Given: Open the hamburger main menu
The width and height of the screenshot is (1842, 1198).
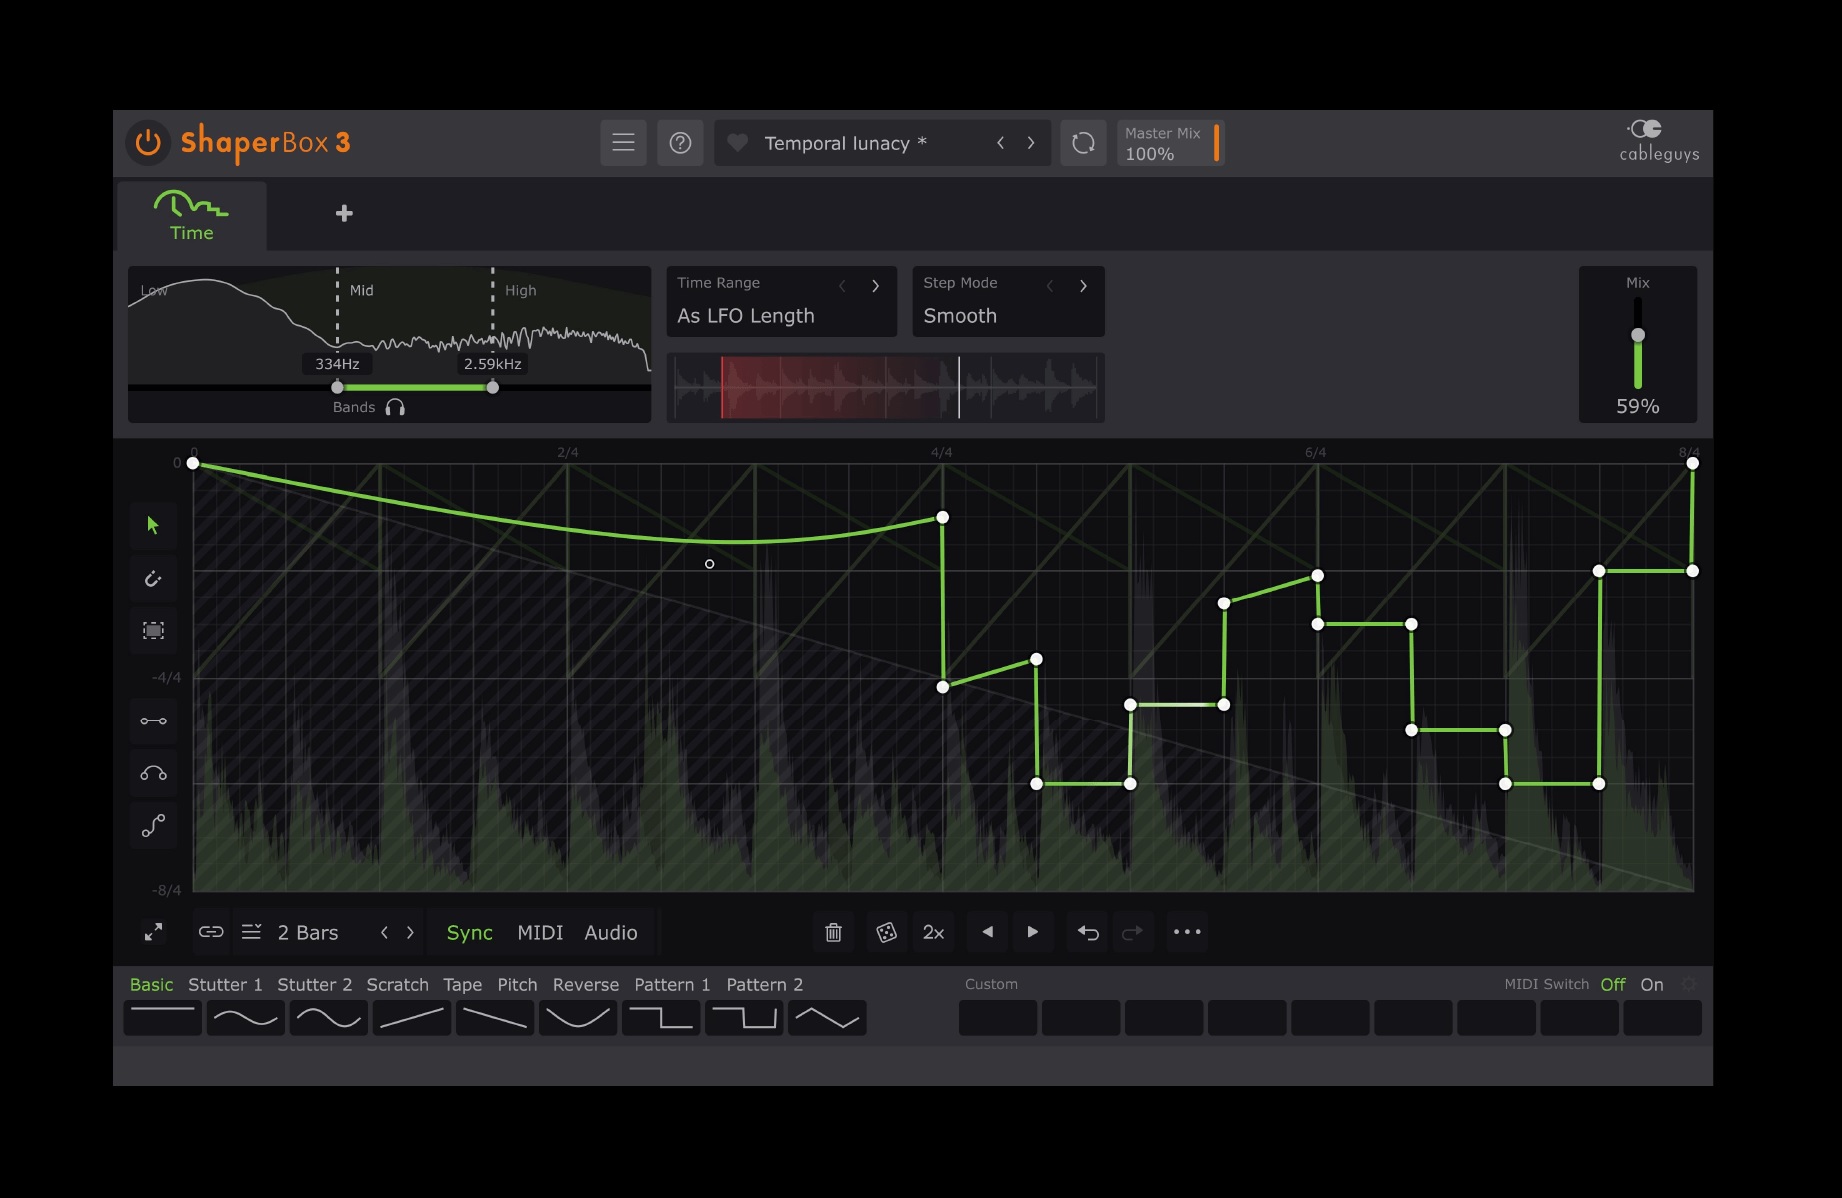Looking at the screenshot, I should coord(623,143).
